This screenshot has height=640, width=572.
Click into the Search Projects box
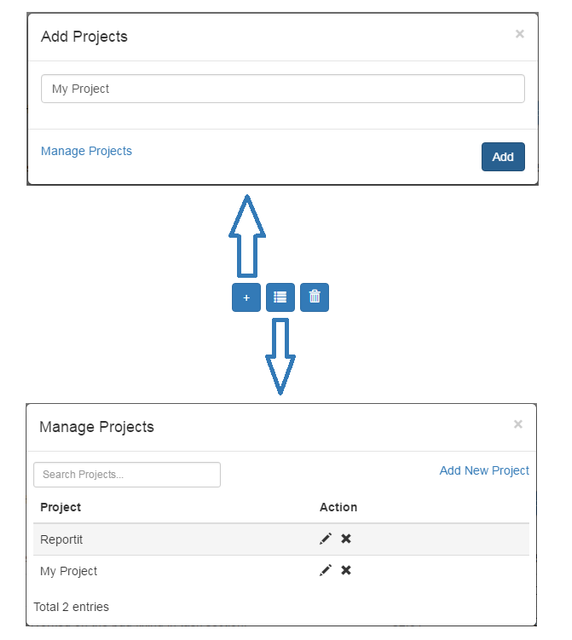pyautogui.click(x=127, y=474)
